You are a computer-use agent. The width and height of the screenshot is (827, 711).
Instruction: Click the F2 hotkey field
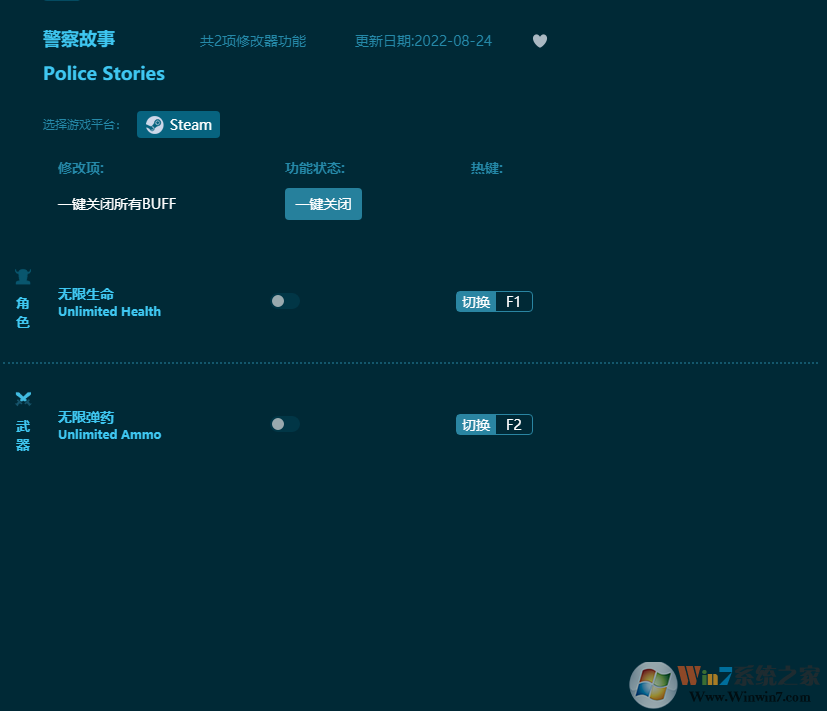tap(514, 425)
